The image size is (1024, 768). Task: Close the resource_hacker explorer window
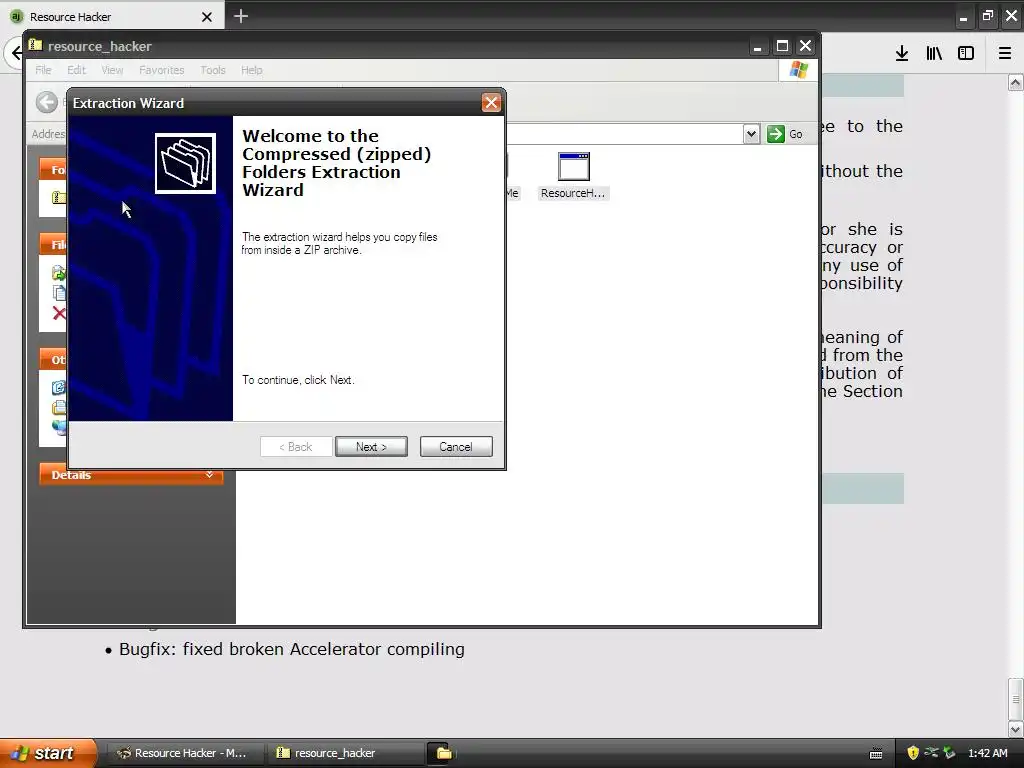point(806,46)
